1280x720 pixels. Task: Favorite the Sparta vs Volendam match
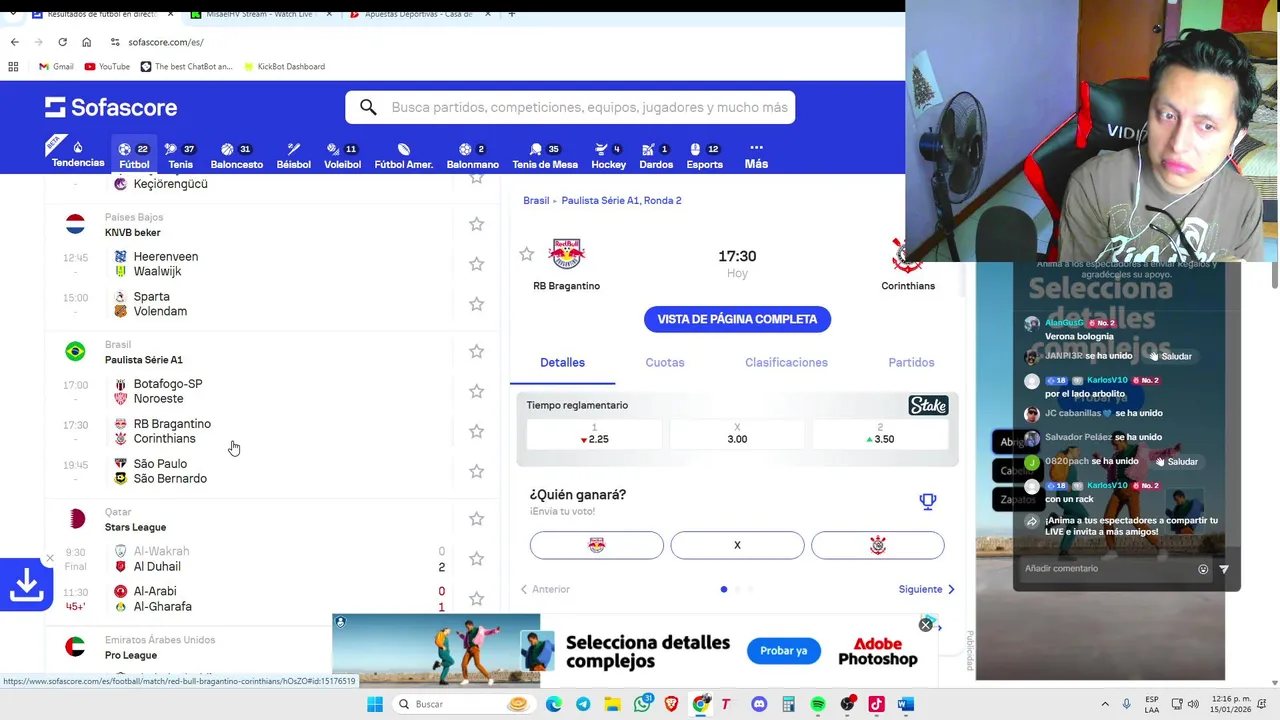(477, 304)
